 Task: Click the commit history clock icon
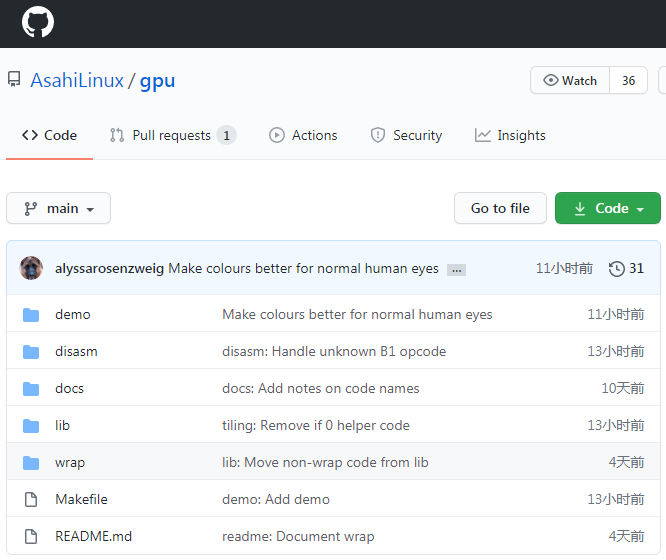click(616, 269)
